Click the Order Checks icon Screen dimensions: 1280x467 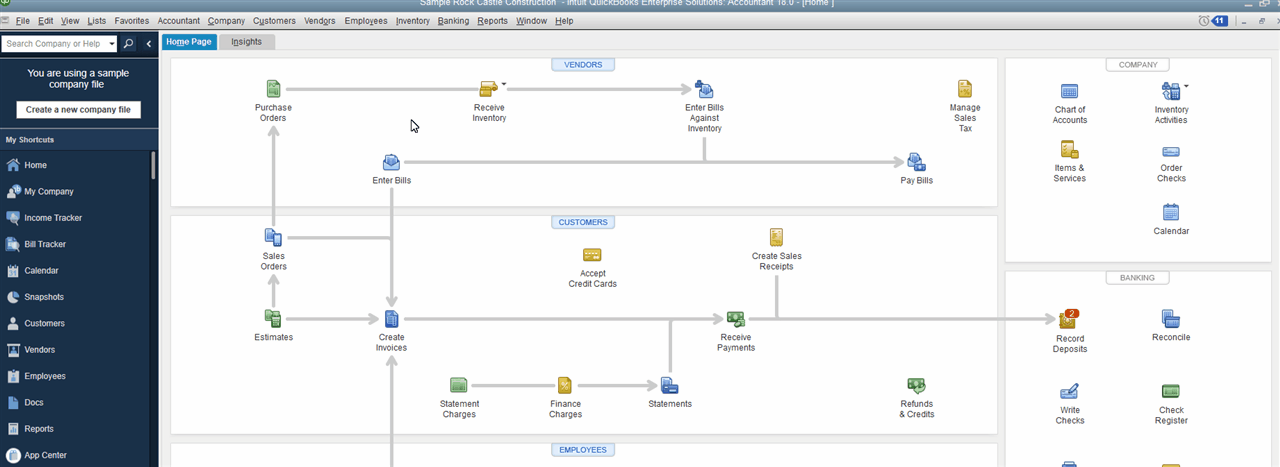(x=1171, y=152)
